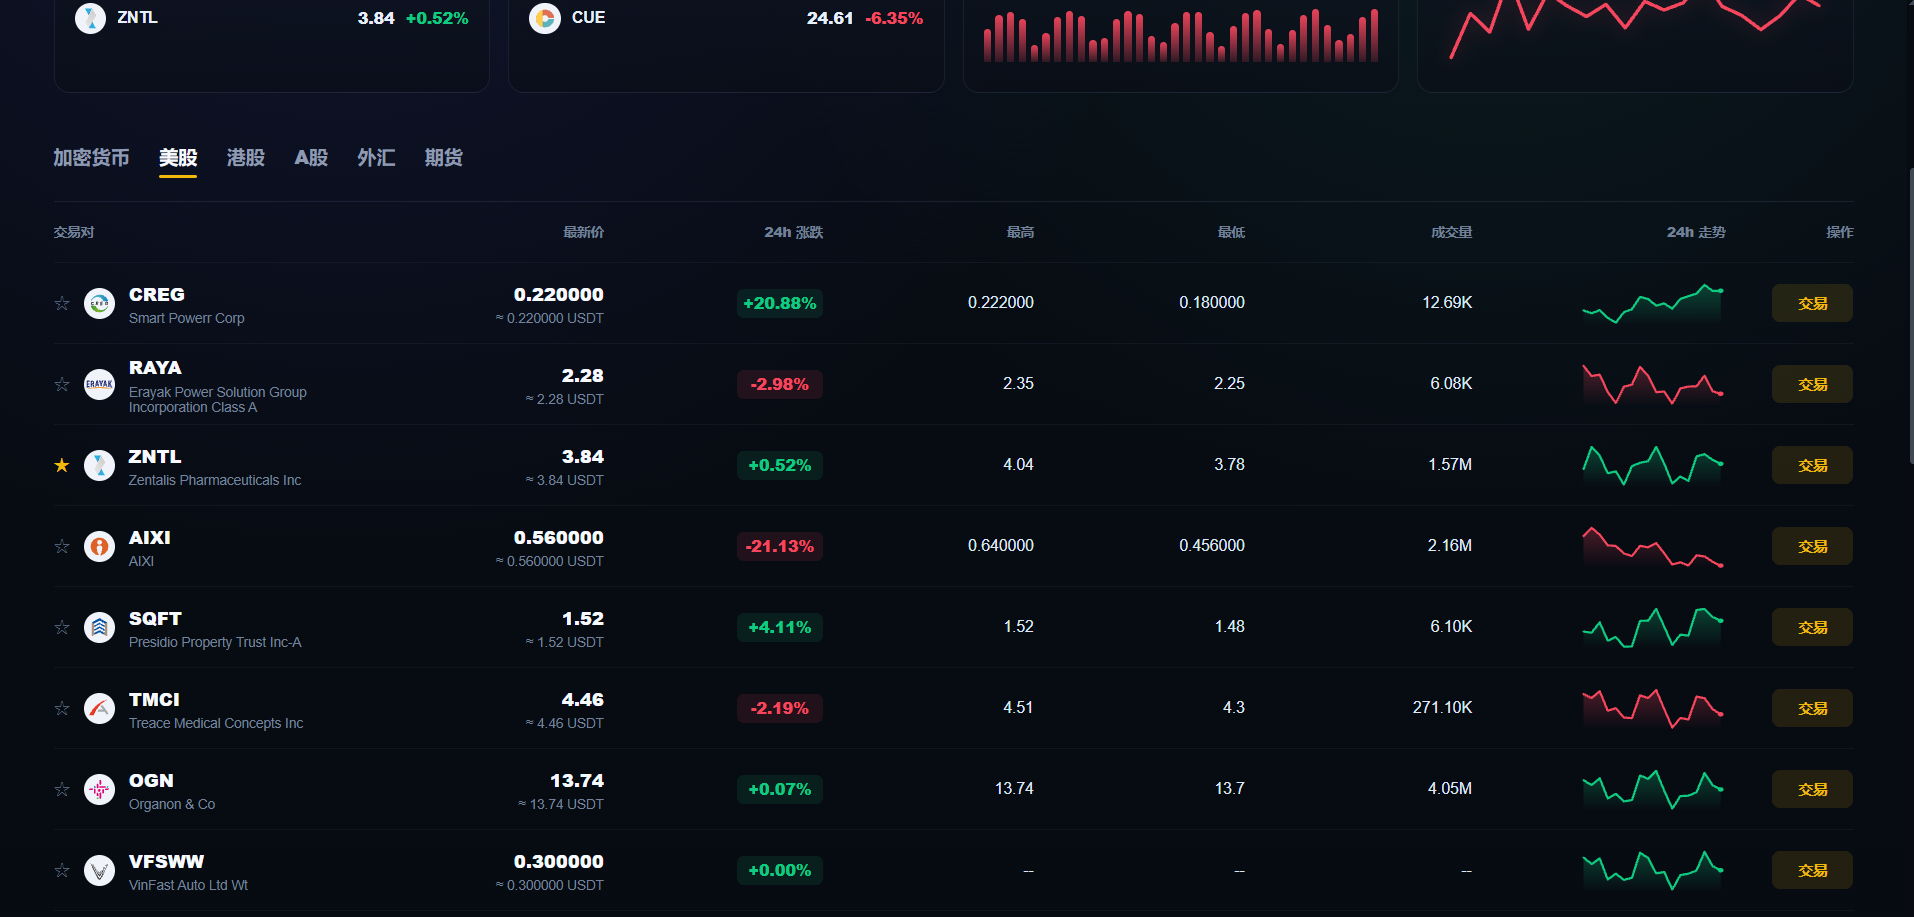Favorite the CREG star icon
Image resolution: width=1914 pixels, height=917 pixels.
[x=62, y=303]
